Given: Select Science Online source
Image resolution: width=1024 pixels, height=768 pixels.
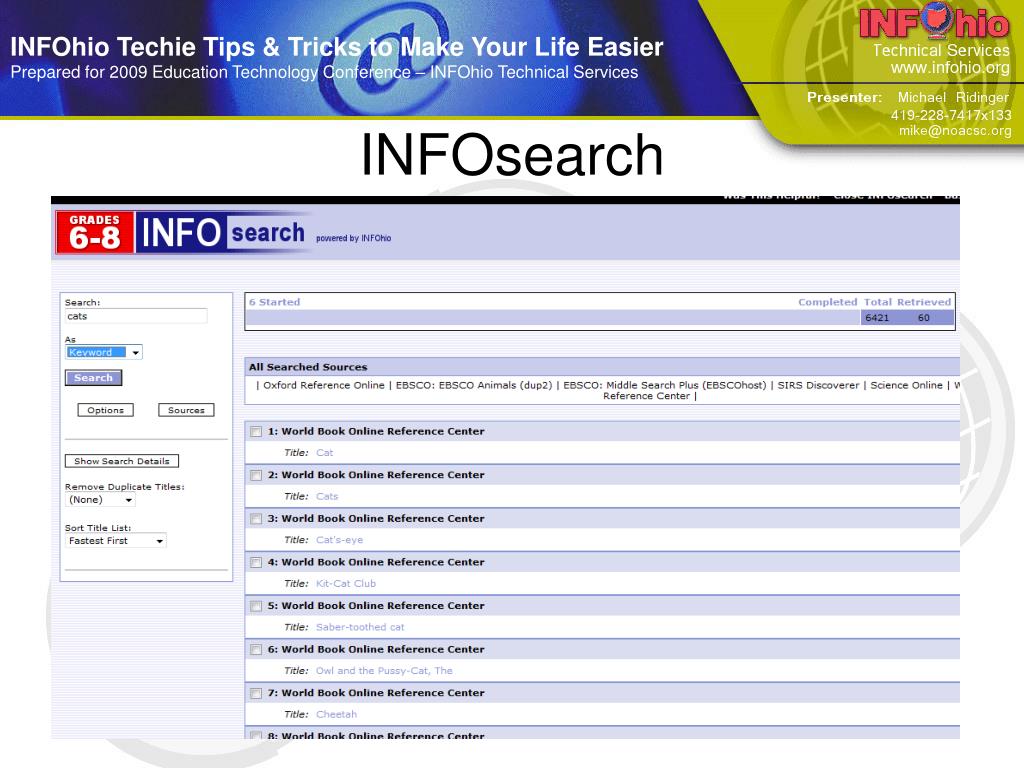Looking at the screenshot, I should 906,385.
